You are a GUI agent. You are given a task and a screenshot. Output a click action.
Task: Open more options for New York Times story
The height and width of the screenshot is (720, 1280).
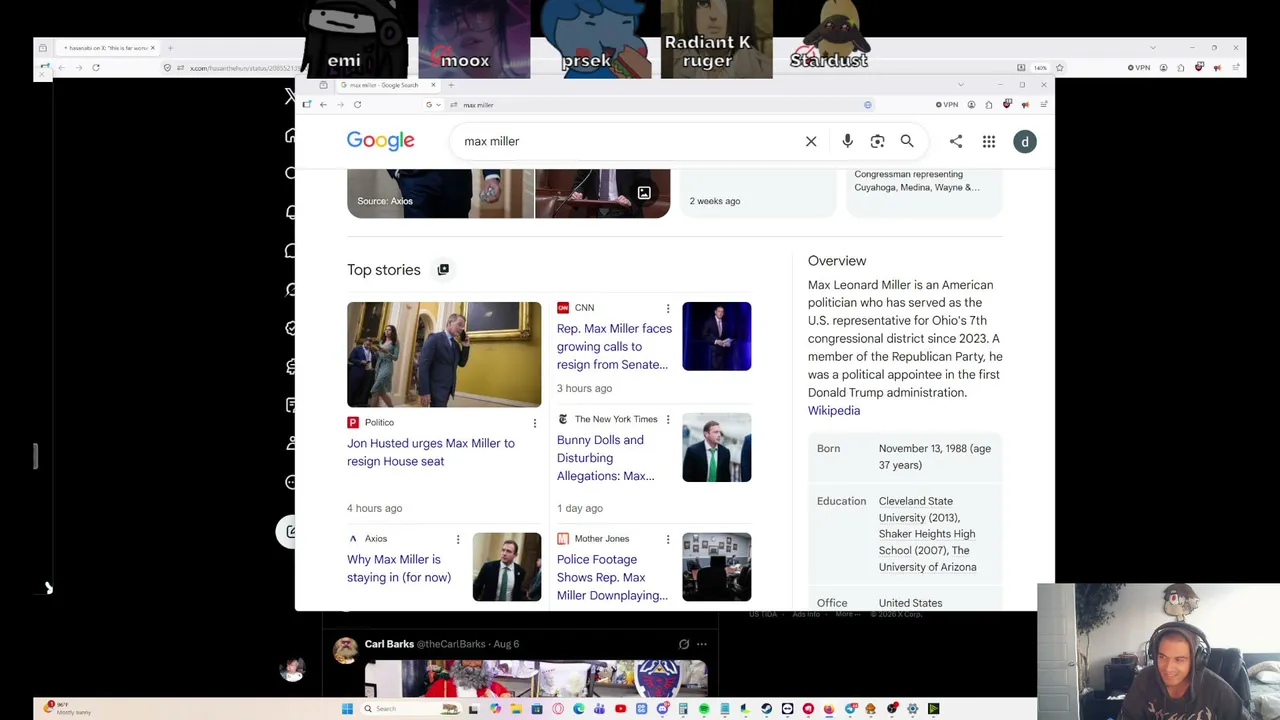[x=668, y=420]
